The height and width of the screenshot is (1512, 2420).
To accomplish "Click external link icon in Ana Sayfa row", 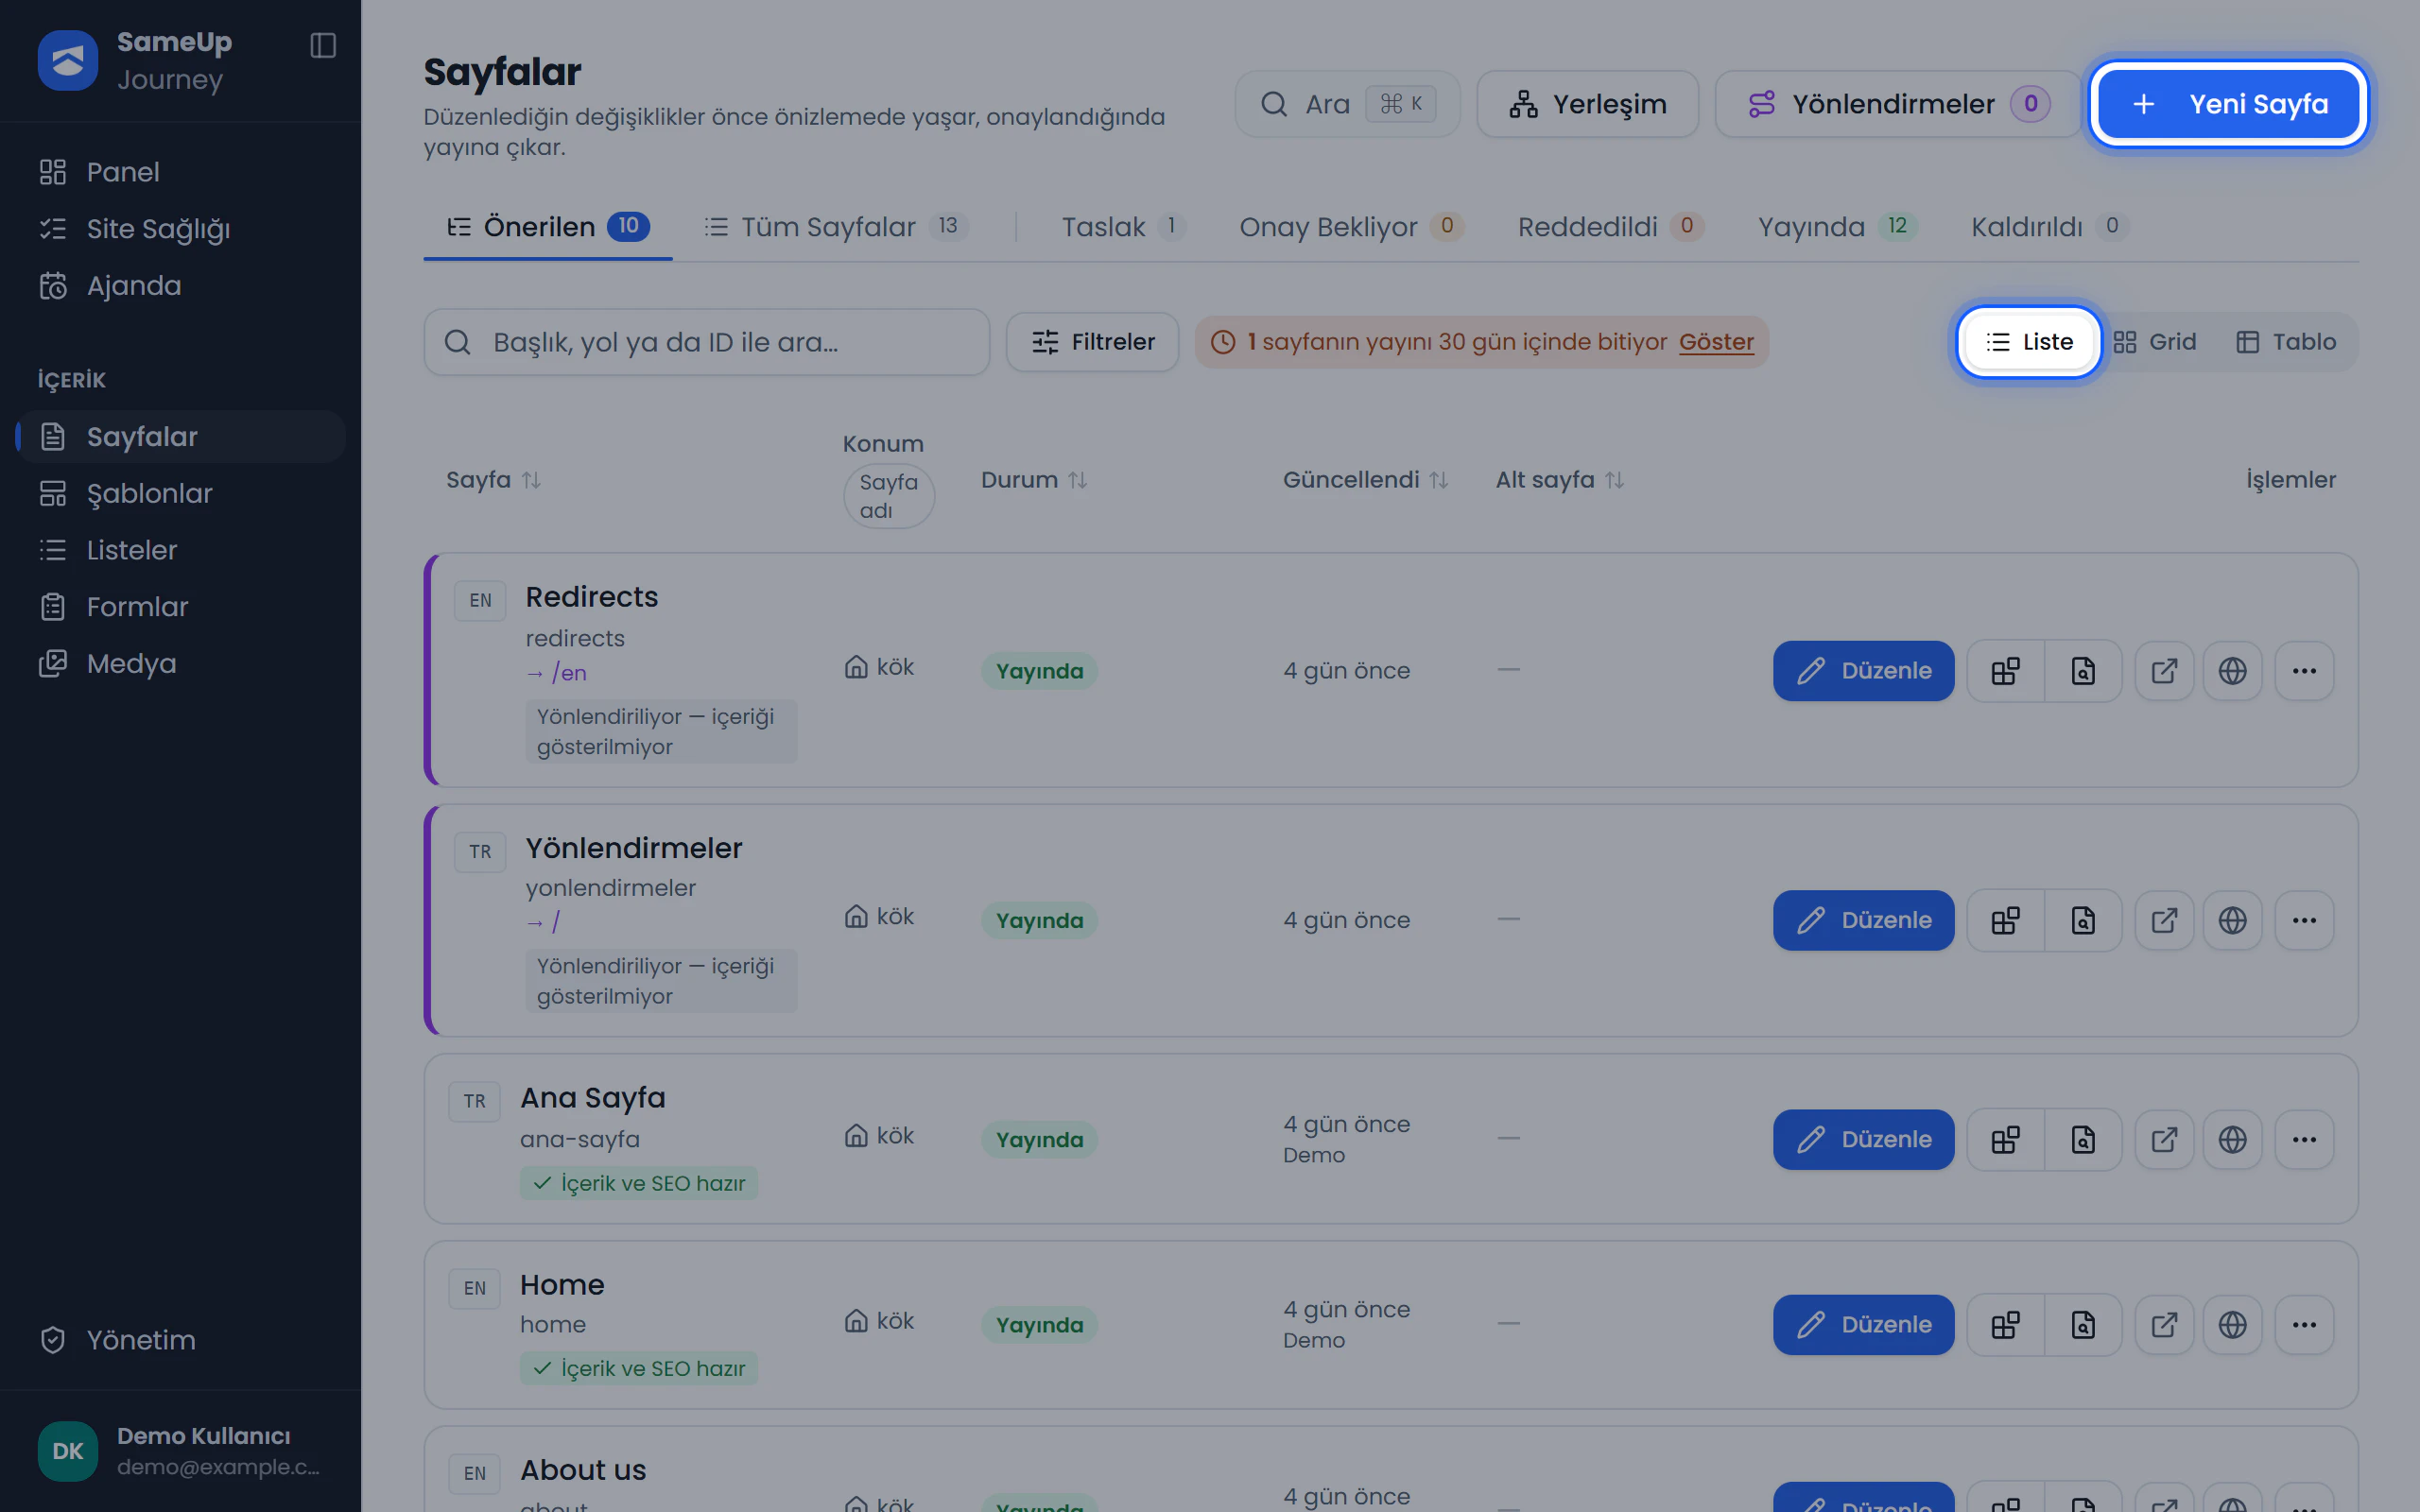I will pyautogui.click(x=2164, y=1139).
